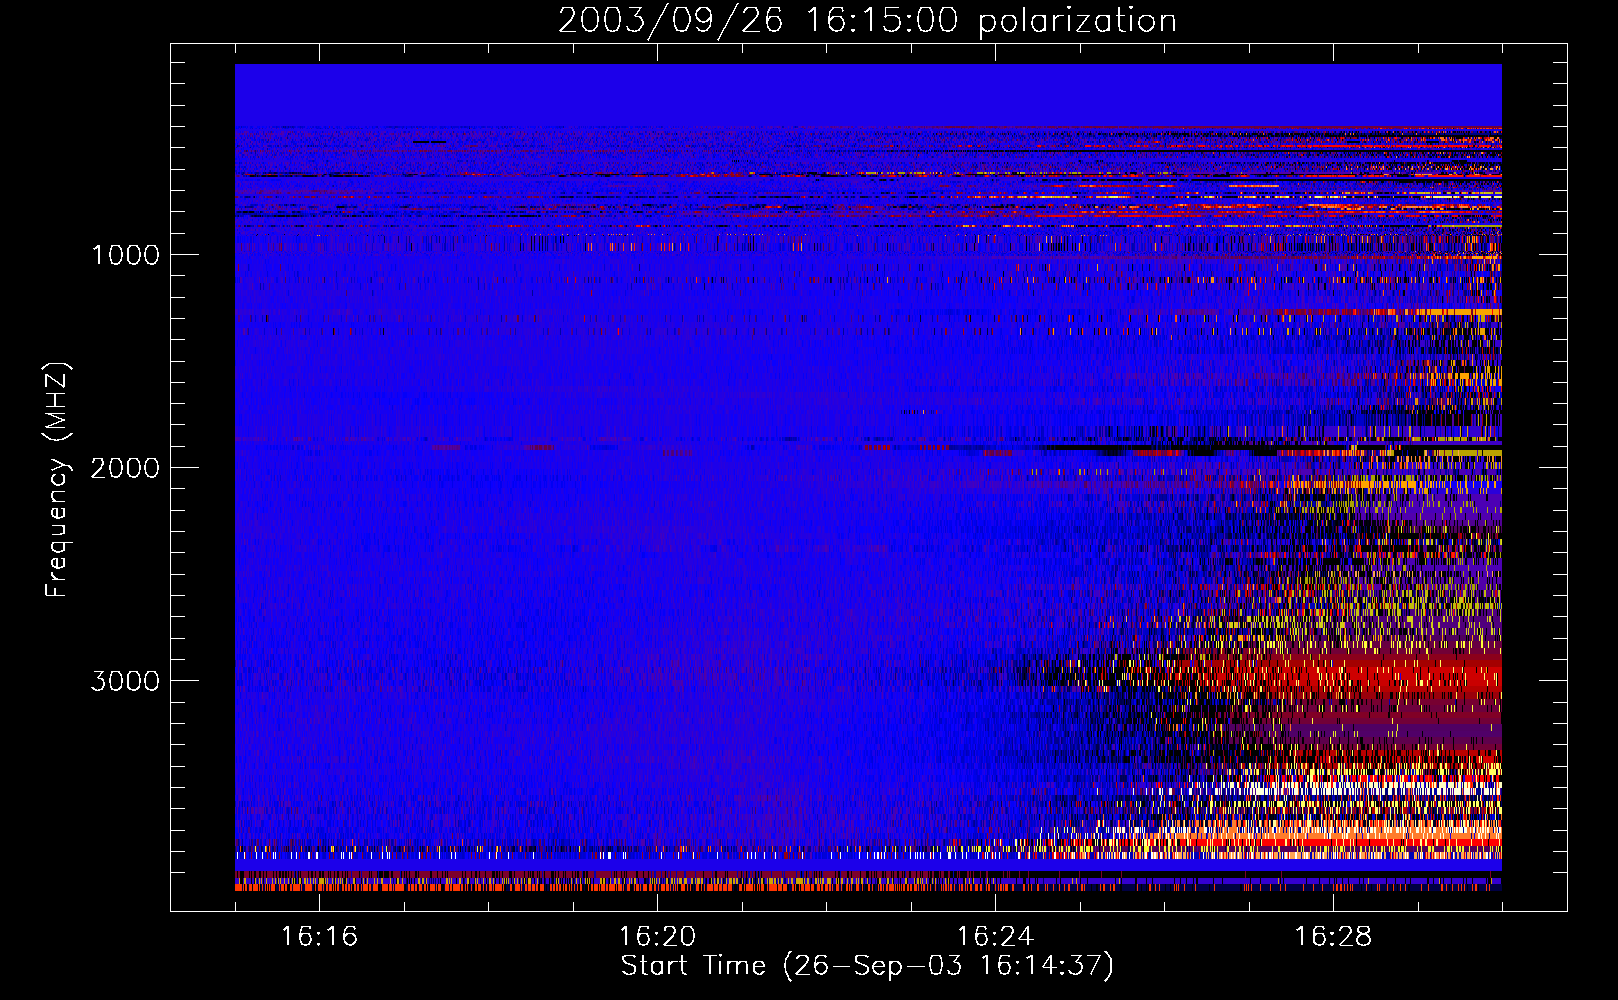1618x1000 pixels.
Task: Click the 16:24 time tick label
Action: coord(995,937)
